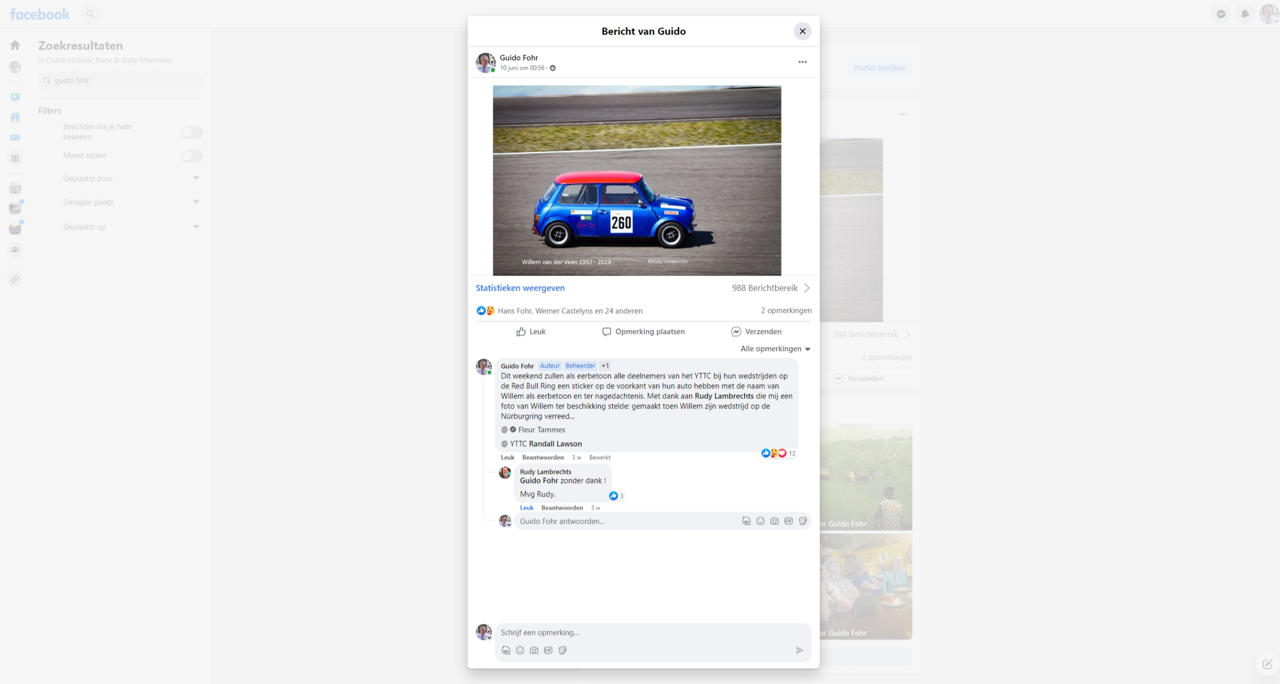This screenshot has height=684, width=1280.
Task: Open Guido Fohr's profile picture in the post header
Action: coord(485,62)
